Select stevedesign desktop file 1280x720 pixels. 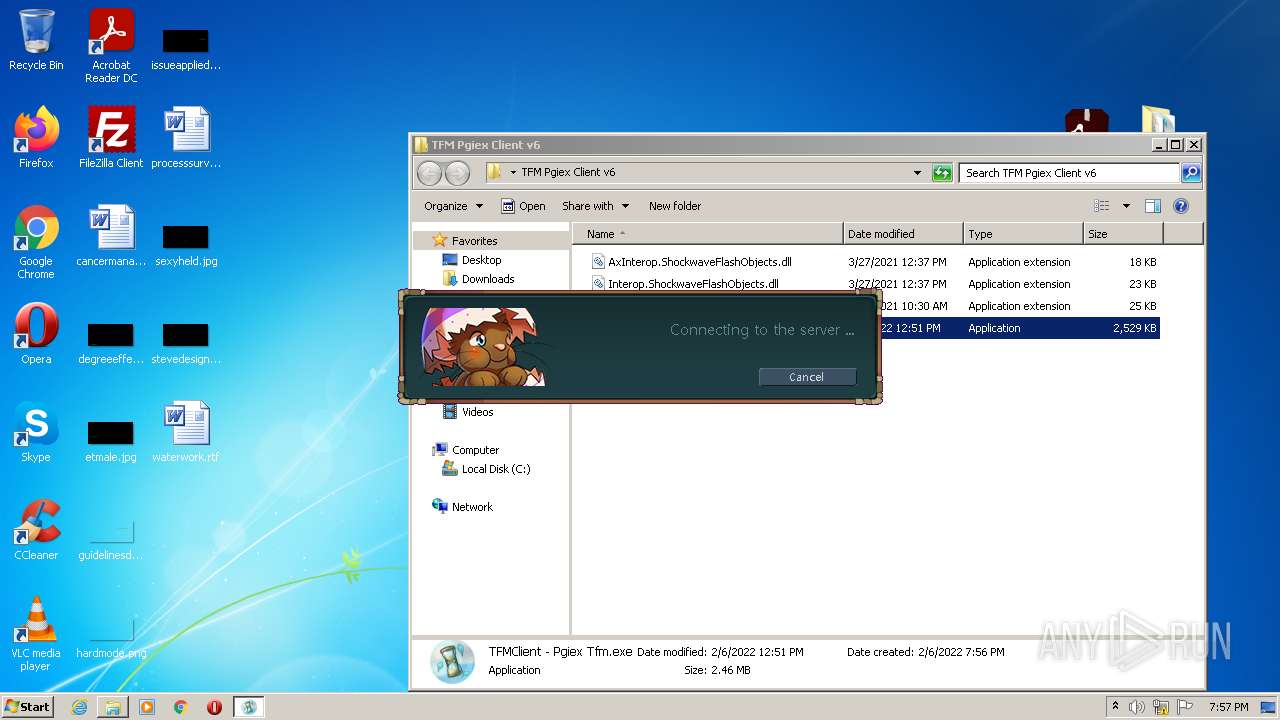coord(186,342)
